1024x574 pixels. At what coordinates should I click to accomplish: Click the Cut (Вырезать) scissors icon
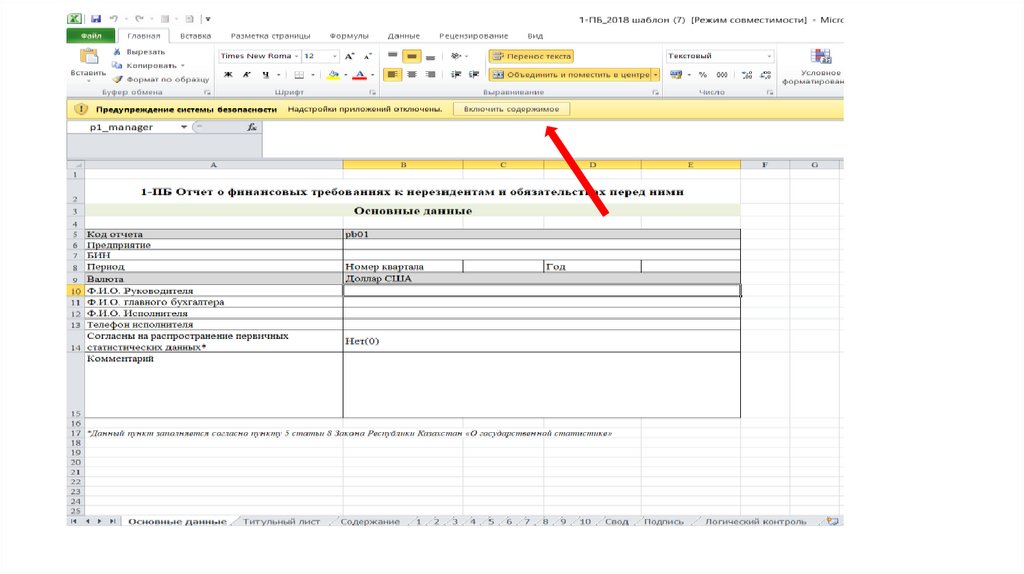(x=118, y=51)
